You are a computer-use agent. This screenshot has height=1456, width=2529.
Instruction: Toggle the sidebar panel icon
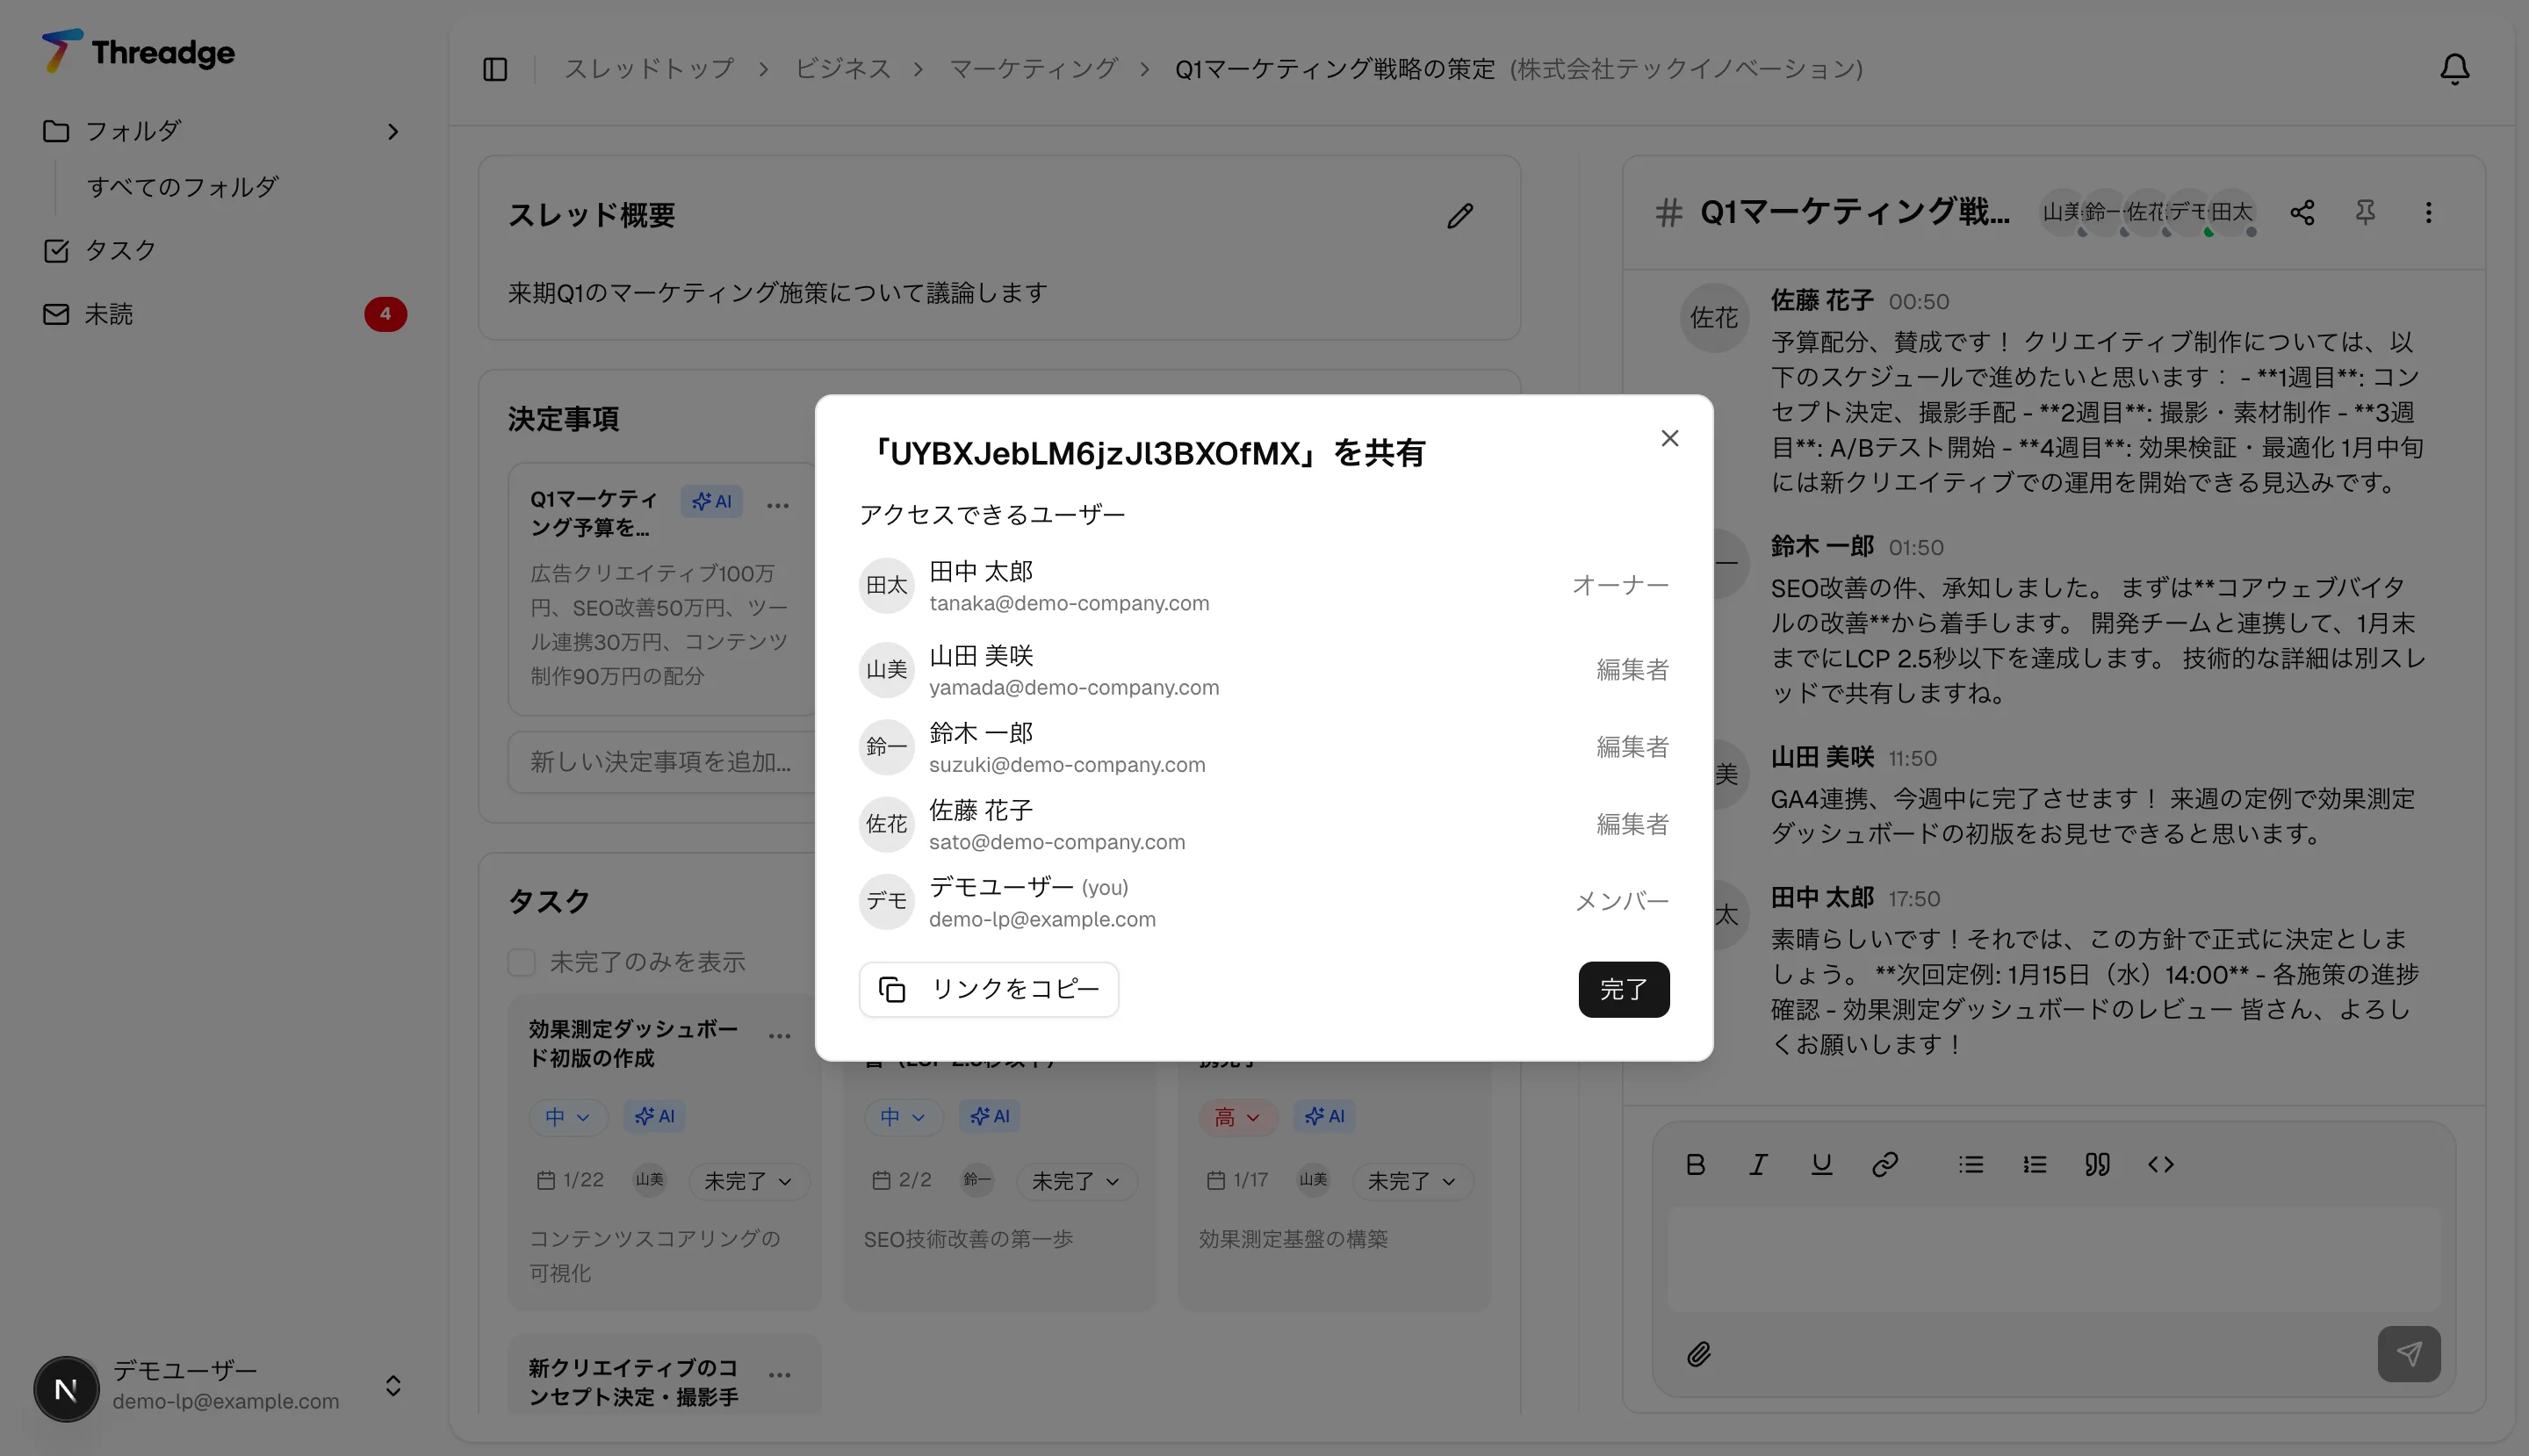pos(495,69)
